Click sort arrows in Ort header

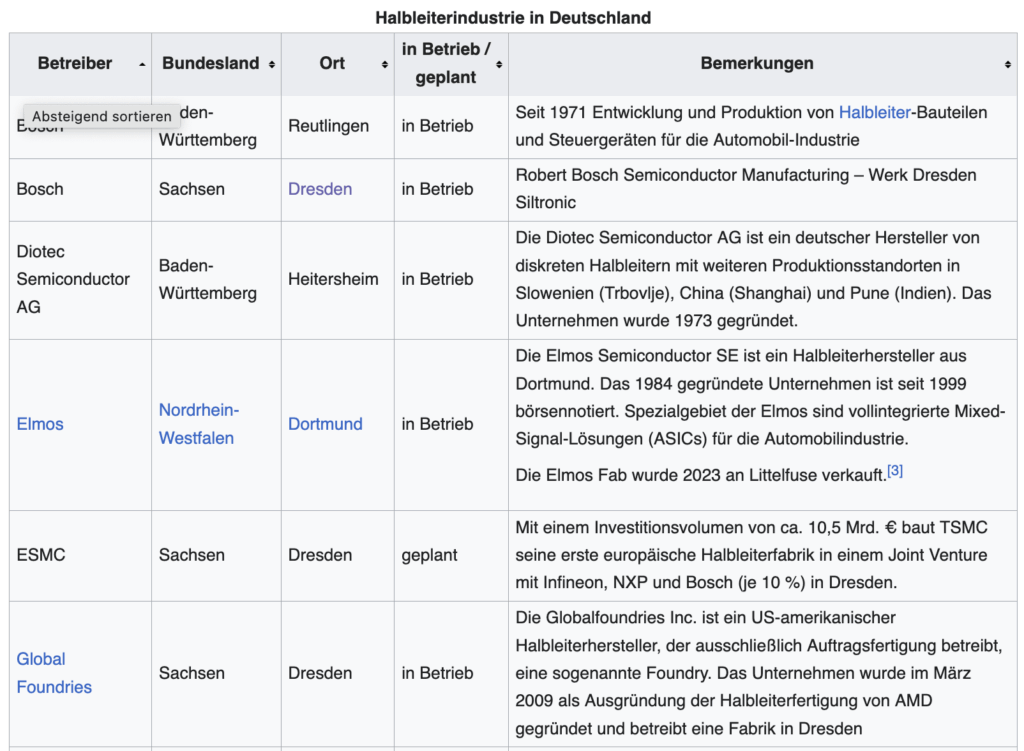[385, 64]
